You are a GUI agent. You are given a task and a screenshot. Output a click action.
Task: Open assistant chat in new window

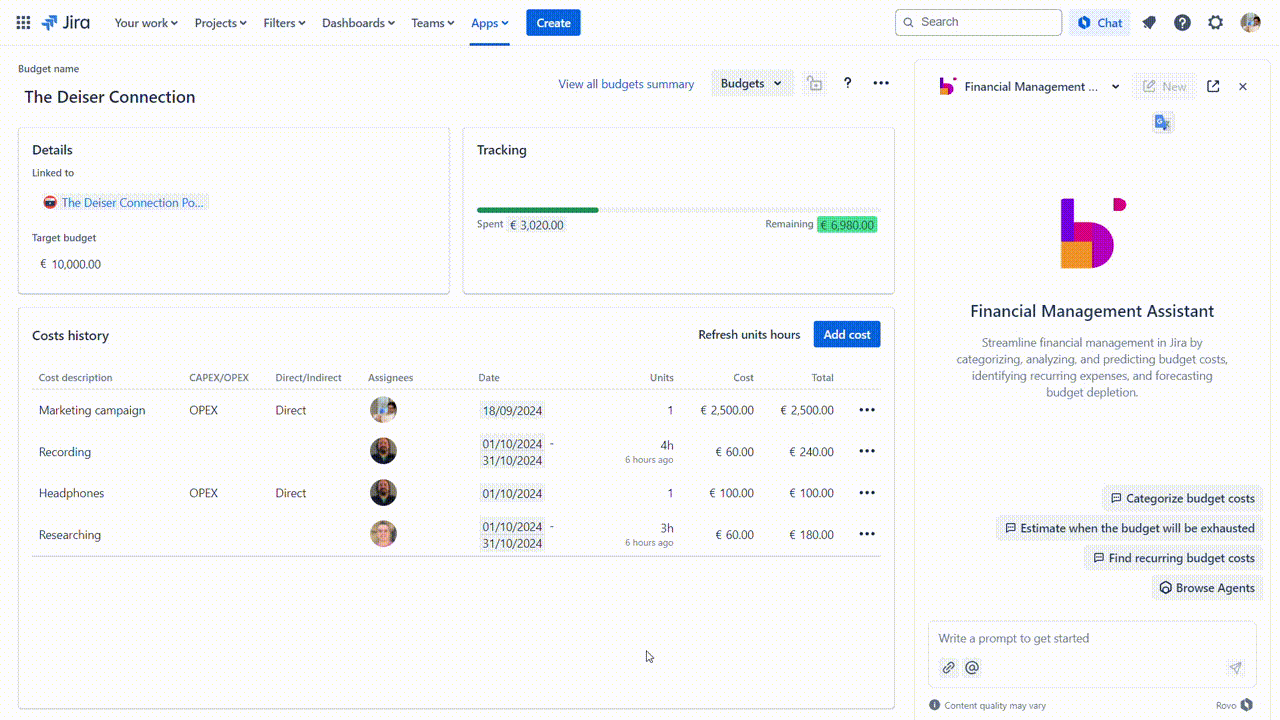point(1213,86)
